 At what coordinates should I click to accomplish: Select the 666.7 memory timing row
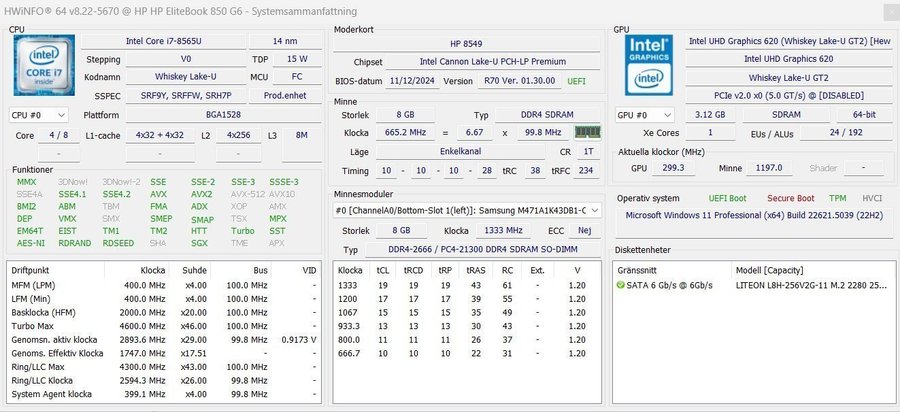click(467, 353)
